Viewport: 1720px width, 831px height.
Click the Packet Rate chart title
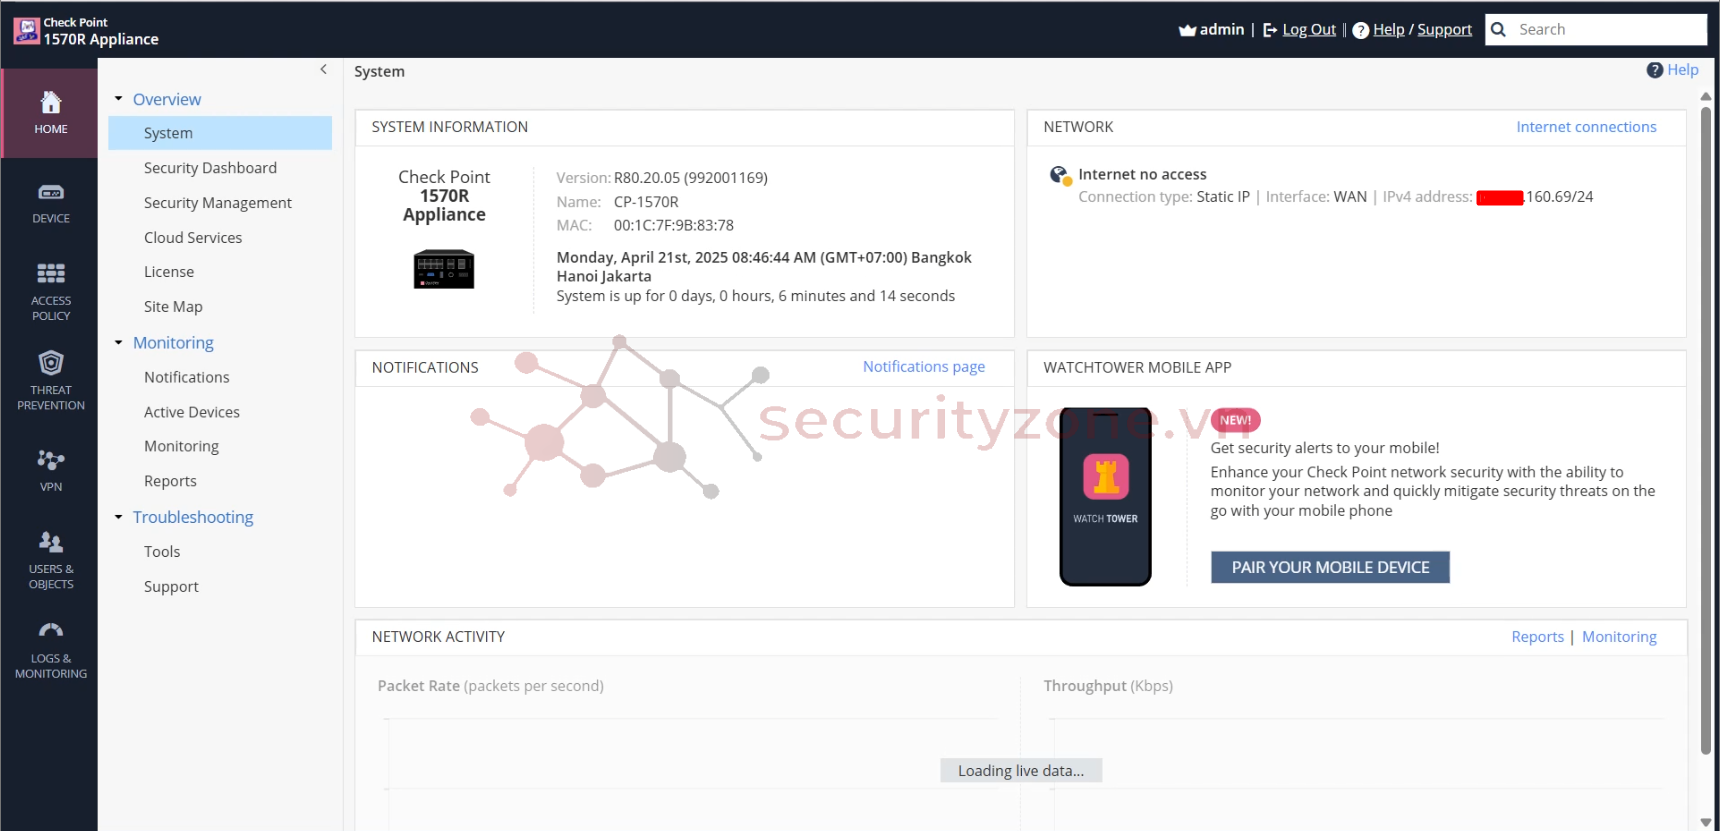pyautogui.click(x=490, y=686)
